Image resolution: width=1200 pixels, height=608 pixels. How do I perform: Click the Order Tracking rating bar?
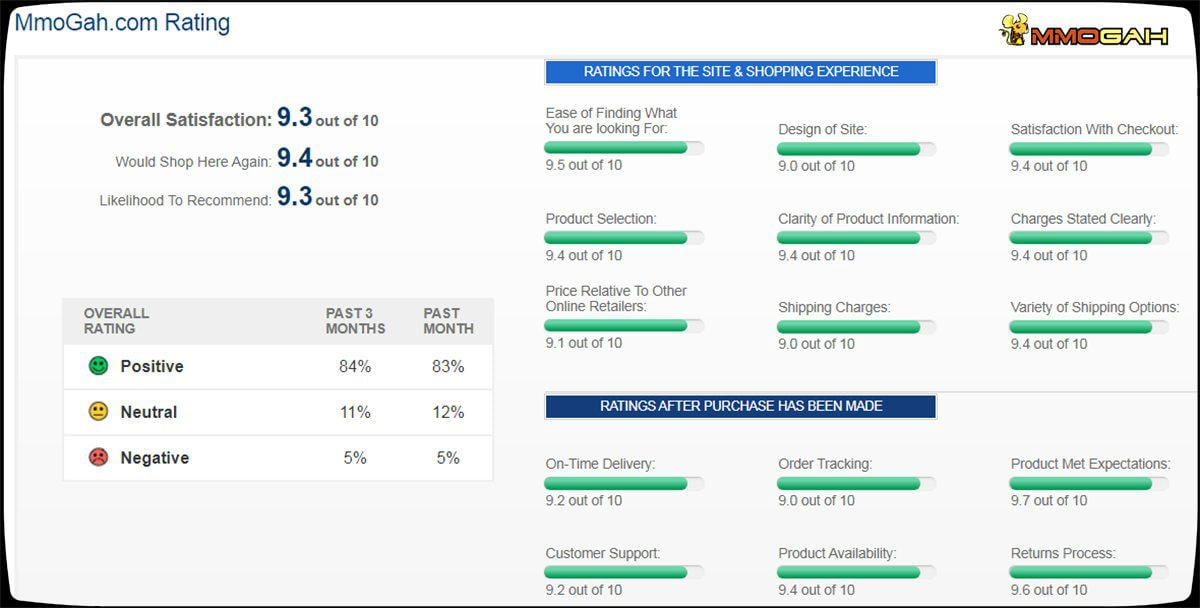pos(856,484)
